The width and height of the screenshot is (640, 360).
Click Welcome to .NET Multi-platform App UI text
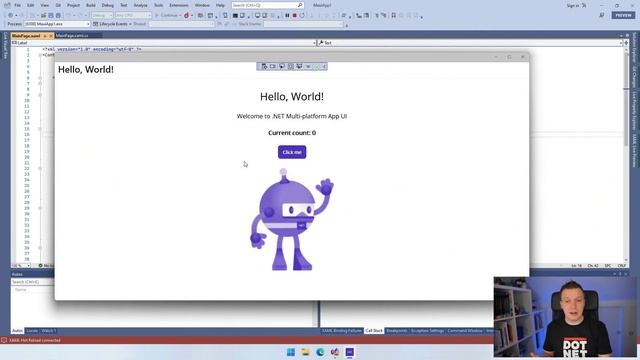(x=292, y=116)
